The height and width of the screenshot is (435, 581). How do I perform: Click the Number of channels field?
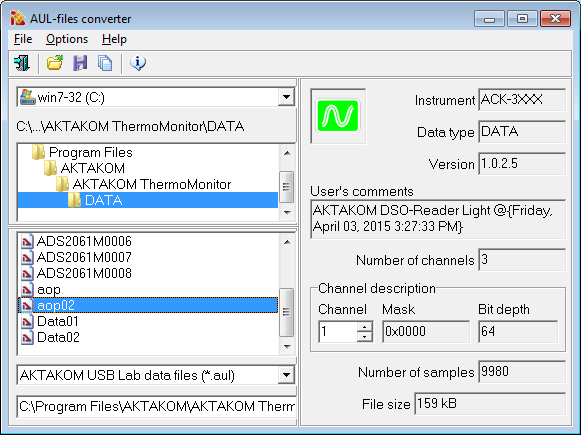click(x=522, y=260)
